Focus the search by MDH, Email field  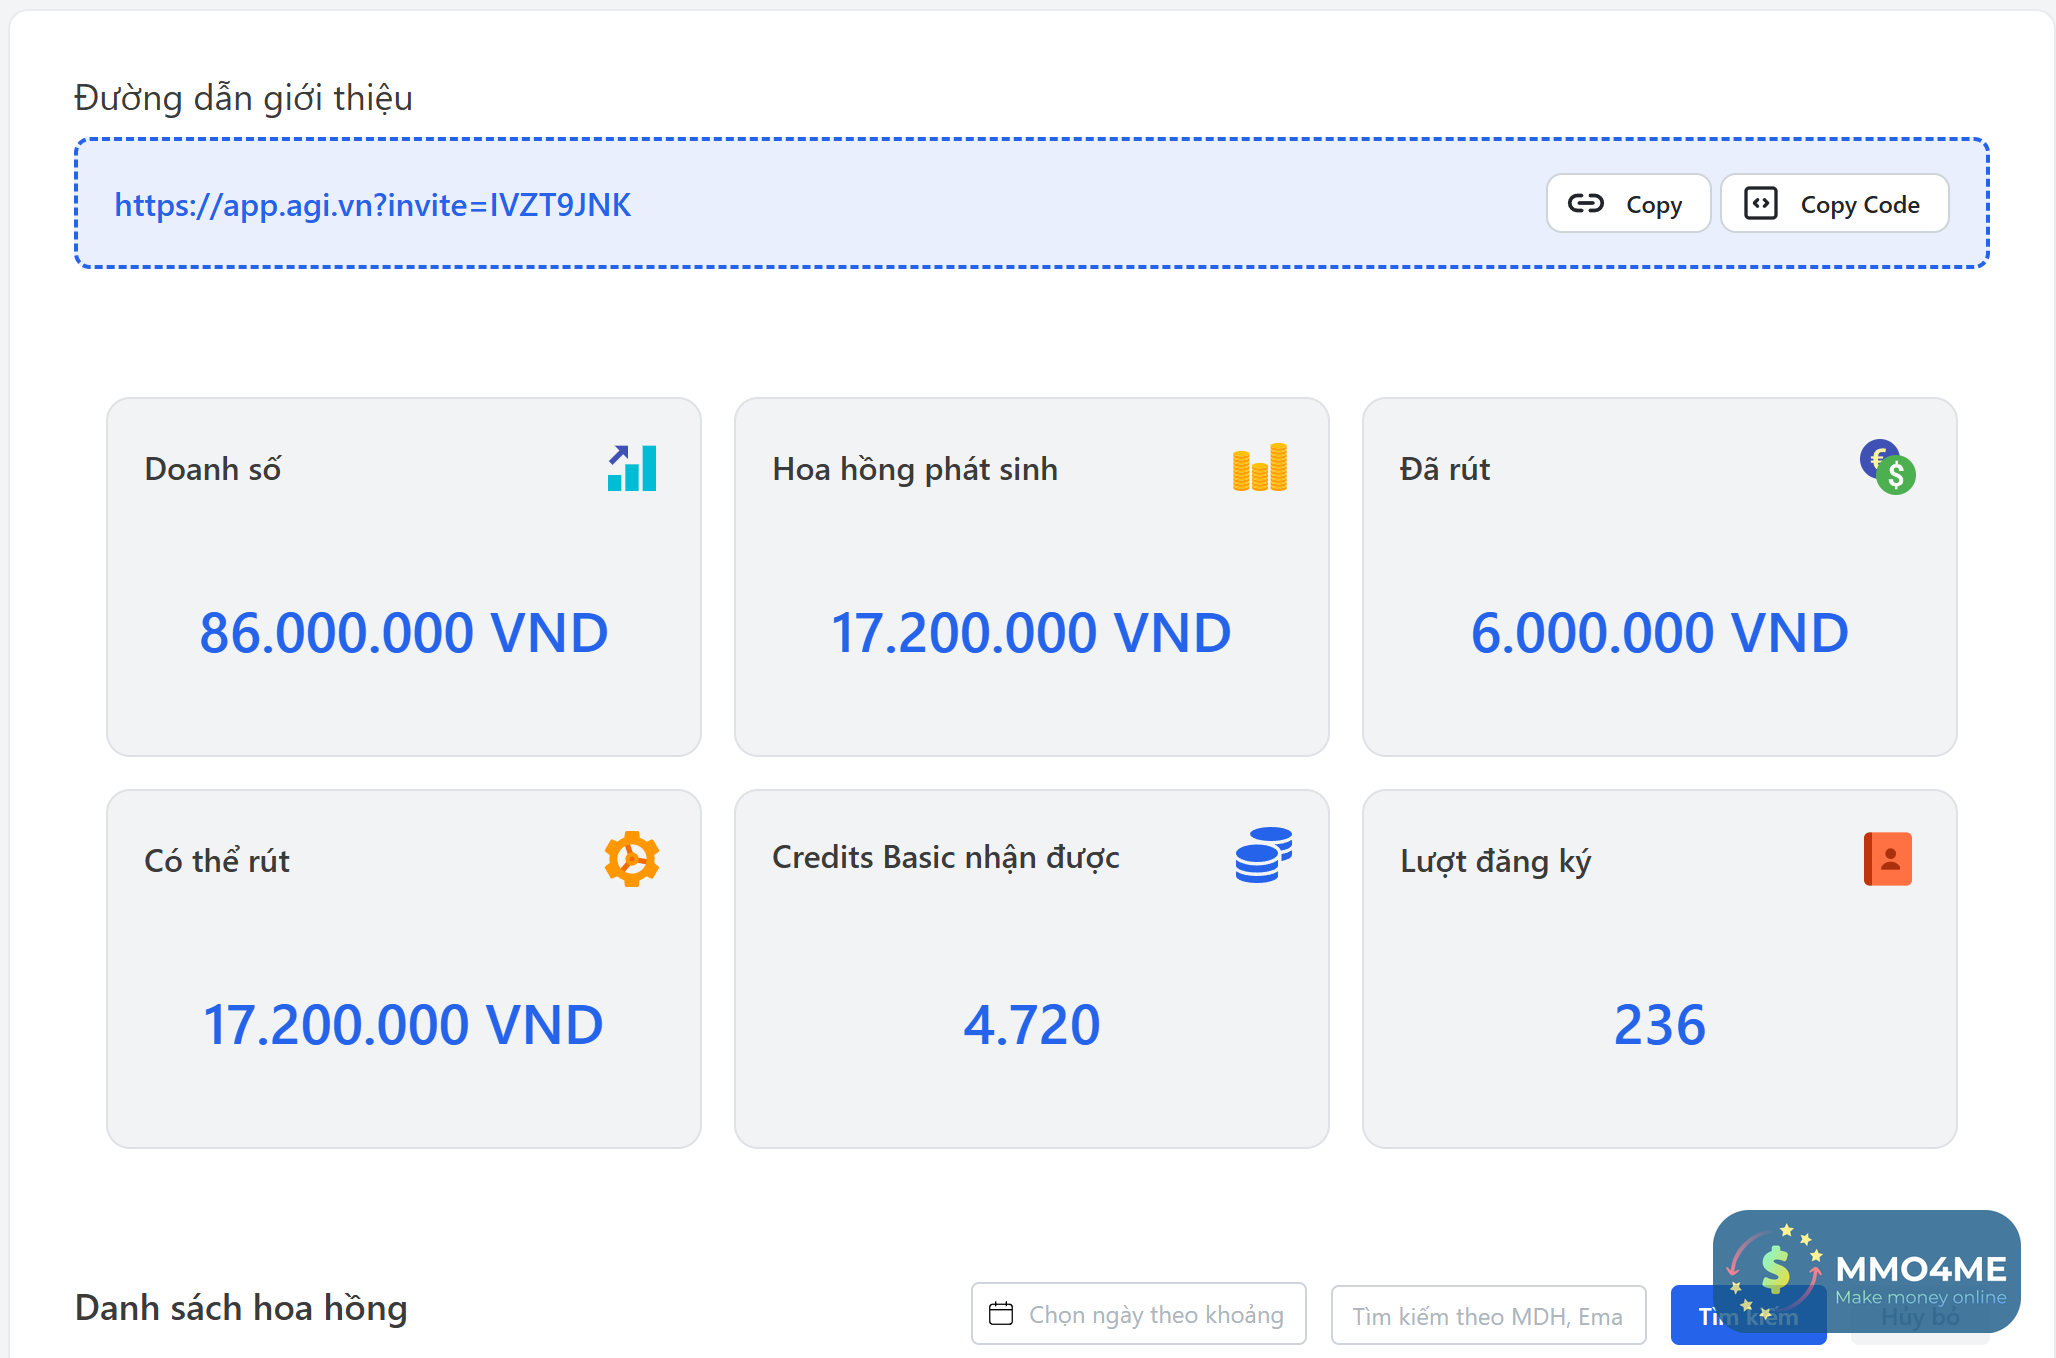[1487, 1316]
